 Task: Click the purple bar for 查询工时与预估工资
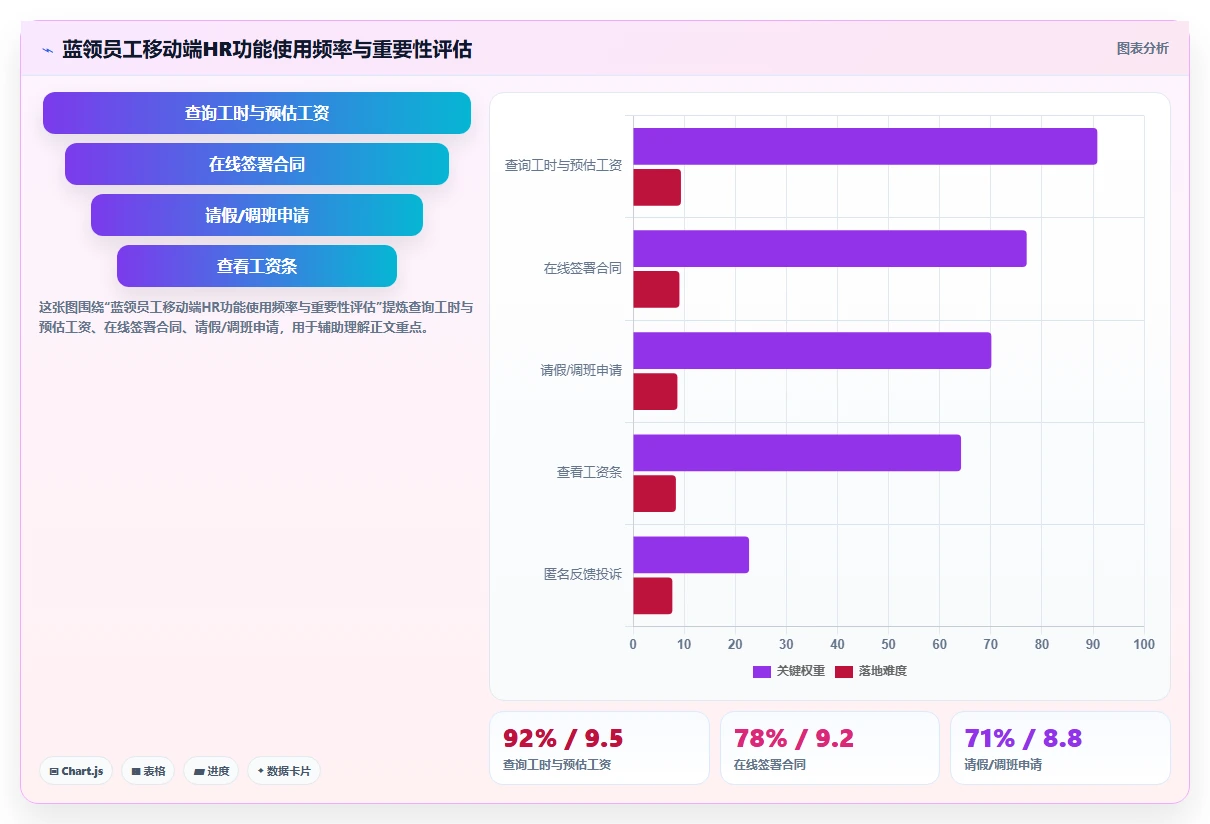click(x=865, y=146)
